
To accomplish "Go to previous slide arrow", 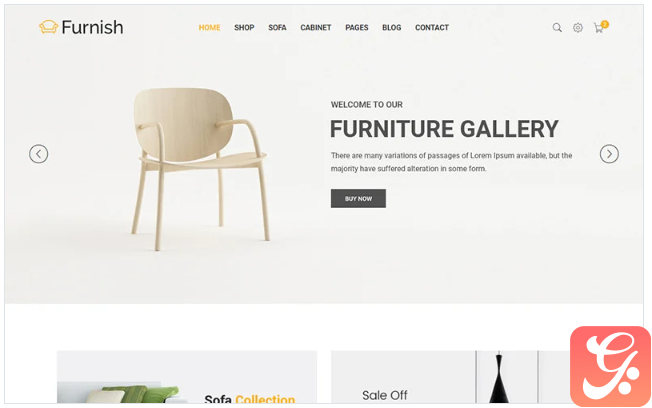I will (39, 154).
